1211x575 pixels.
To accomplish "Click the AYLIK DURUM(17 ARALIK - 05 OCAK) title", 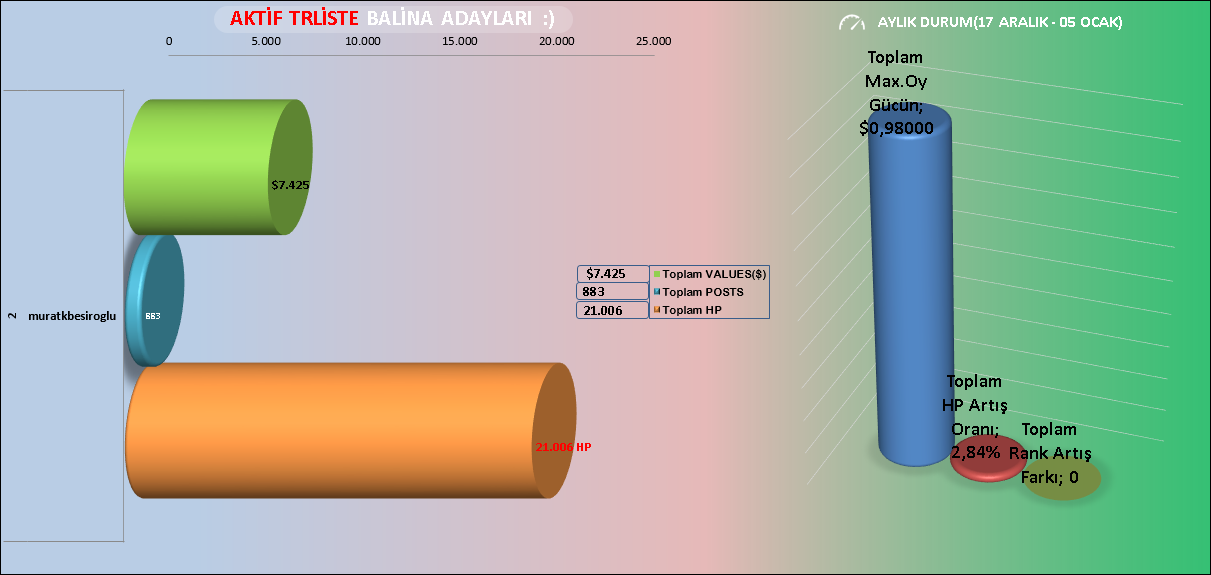I will [x=999, y=22].
